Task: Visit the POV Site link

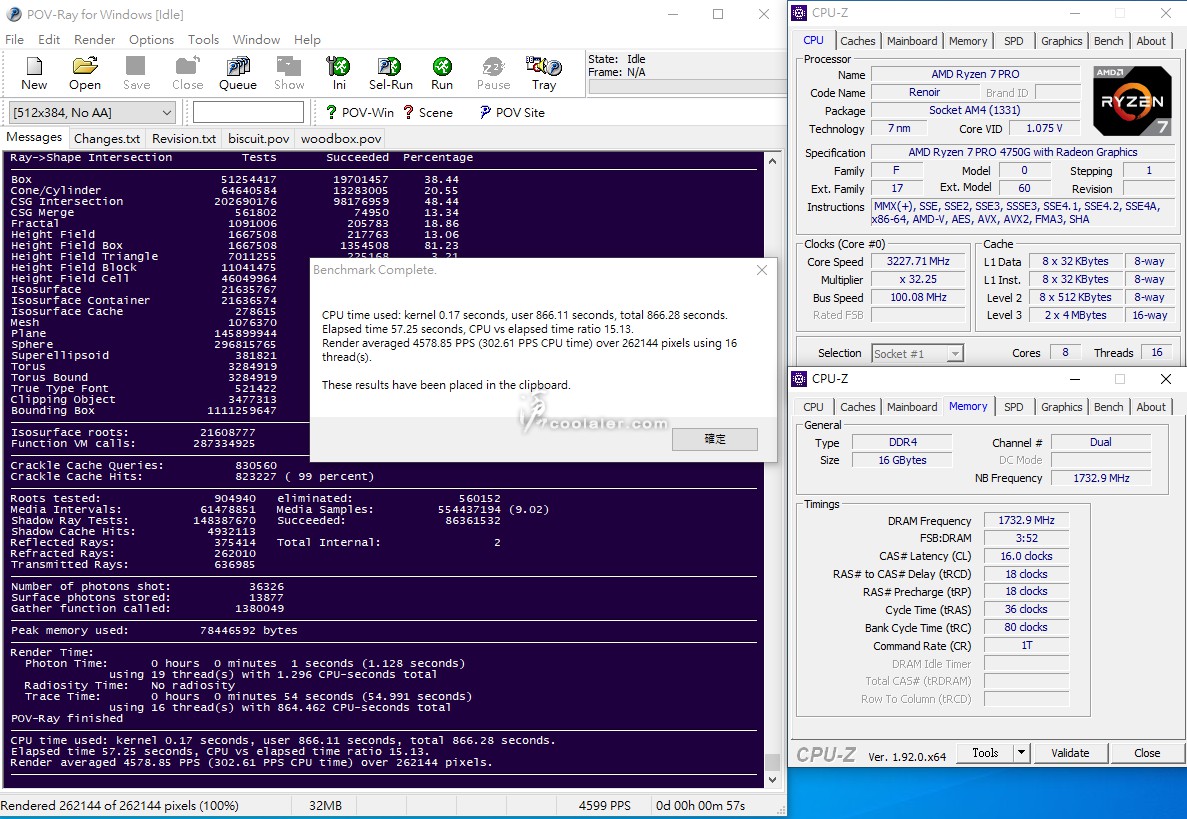Action: [512, 112]
